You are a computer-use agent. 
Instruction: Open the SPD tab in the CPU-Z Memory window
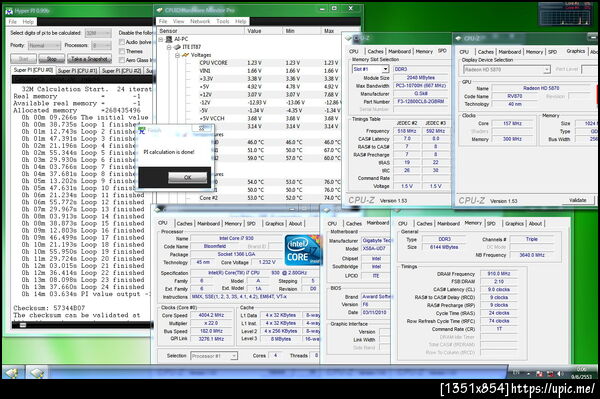(491, 223)
